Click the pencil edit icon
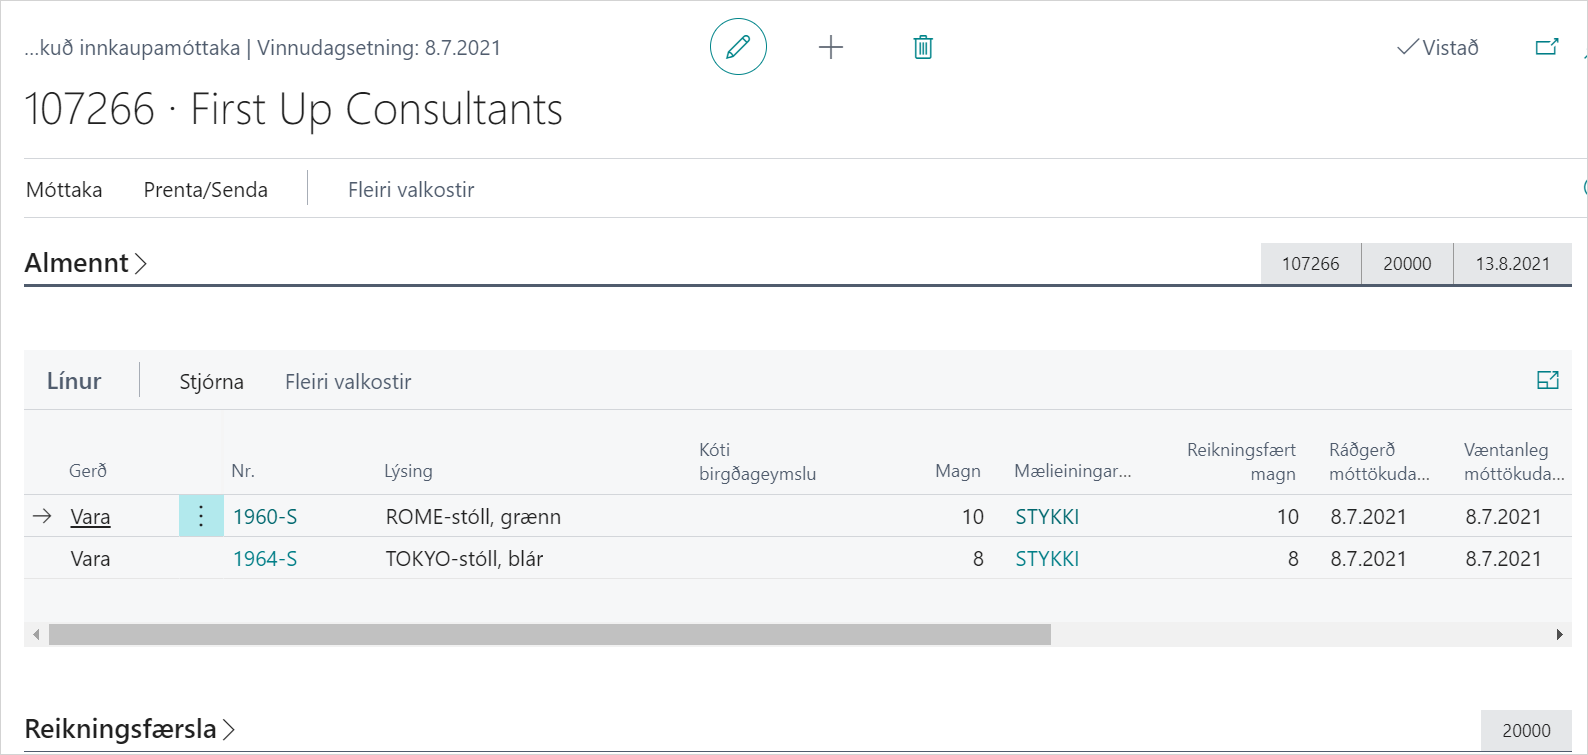Image resolution: width=1588 pixels, height=755 pixels. click(738, 47)
